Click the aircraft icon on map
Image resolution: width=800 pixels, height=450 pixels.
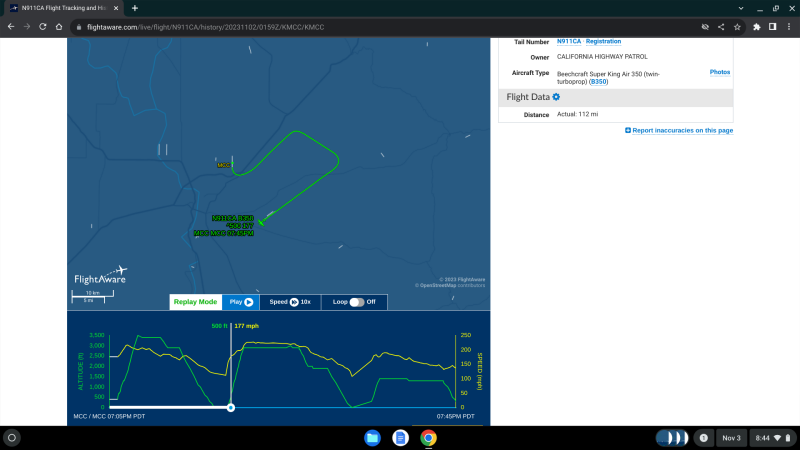tap(261, 222)
